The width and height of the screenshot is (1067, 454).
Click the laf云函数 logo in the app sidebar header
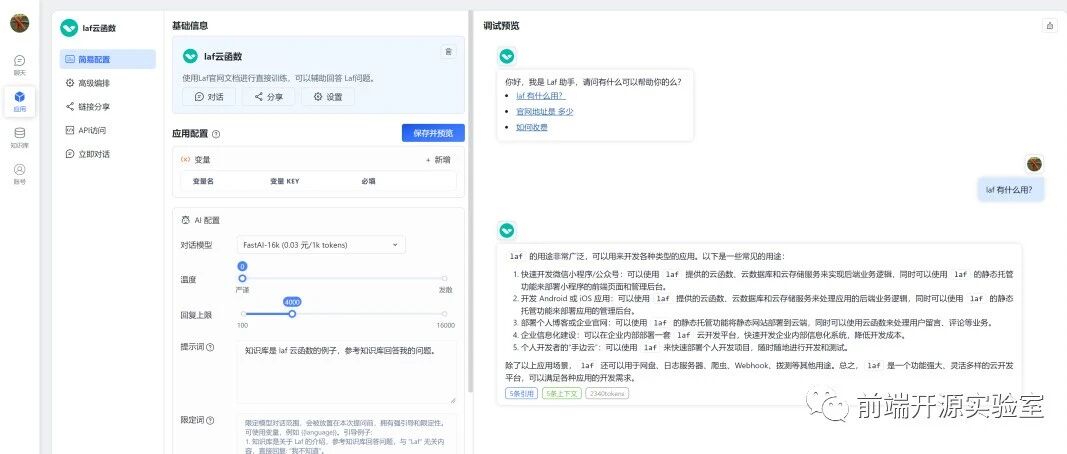click(x=69, y=28)
